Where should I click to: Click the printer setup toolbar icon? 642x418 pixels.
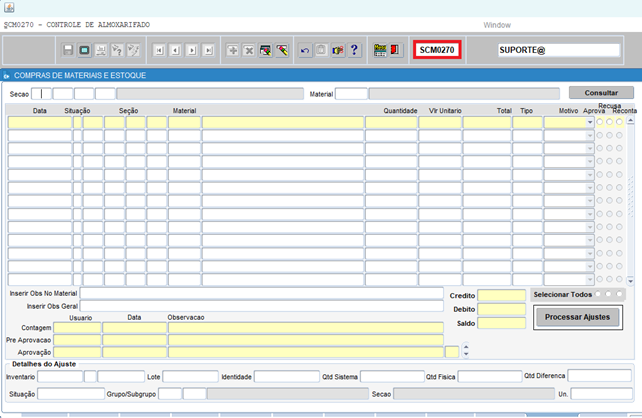point(101,50)
